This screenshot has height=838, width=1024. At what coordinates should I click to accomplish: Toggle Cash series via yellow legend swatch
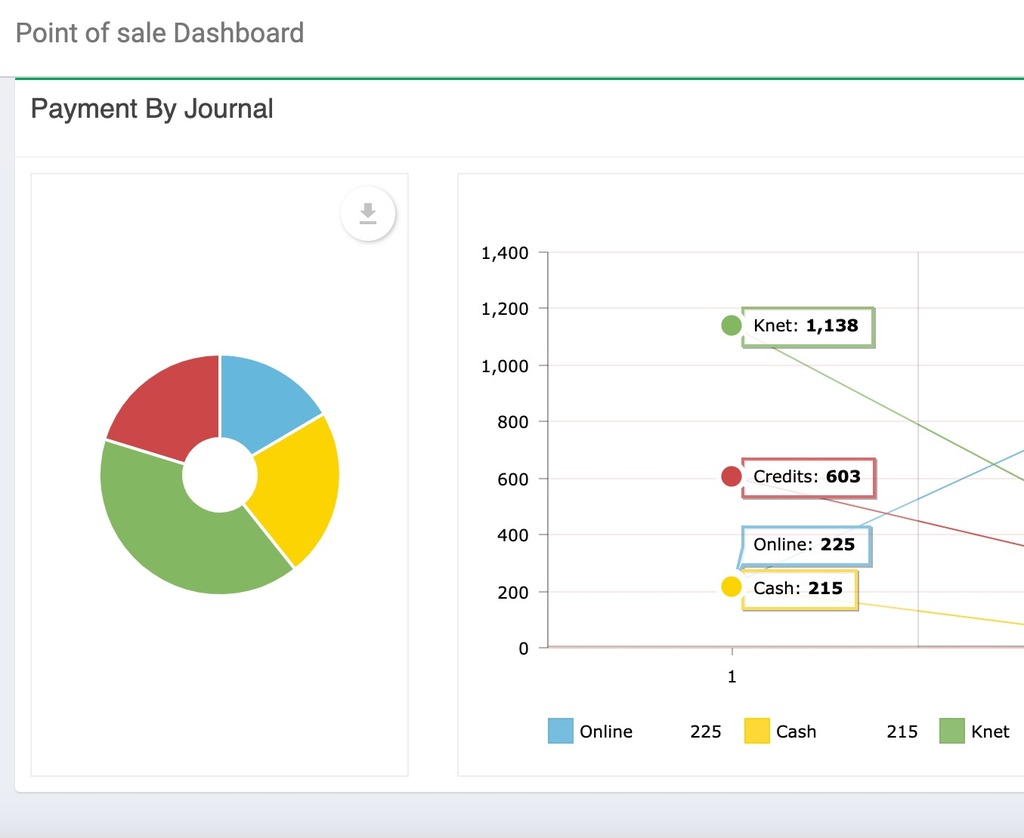[x=757, y=731]
